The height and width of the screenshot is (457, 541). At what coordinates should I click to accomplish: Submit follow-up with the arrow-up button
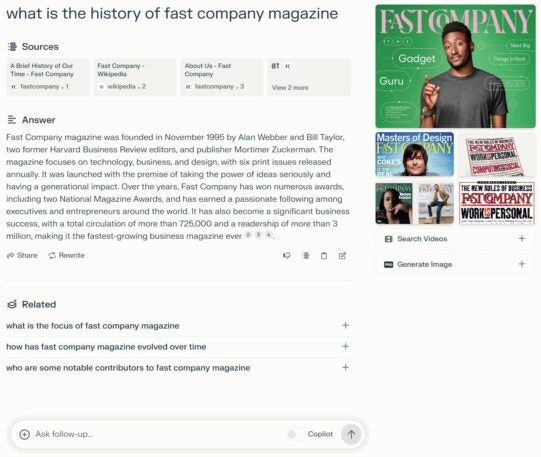point(351,434)
